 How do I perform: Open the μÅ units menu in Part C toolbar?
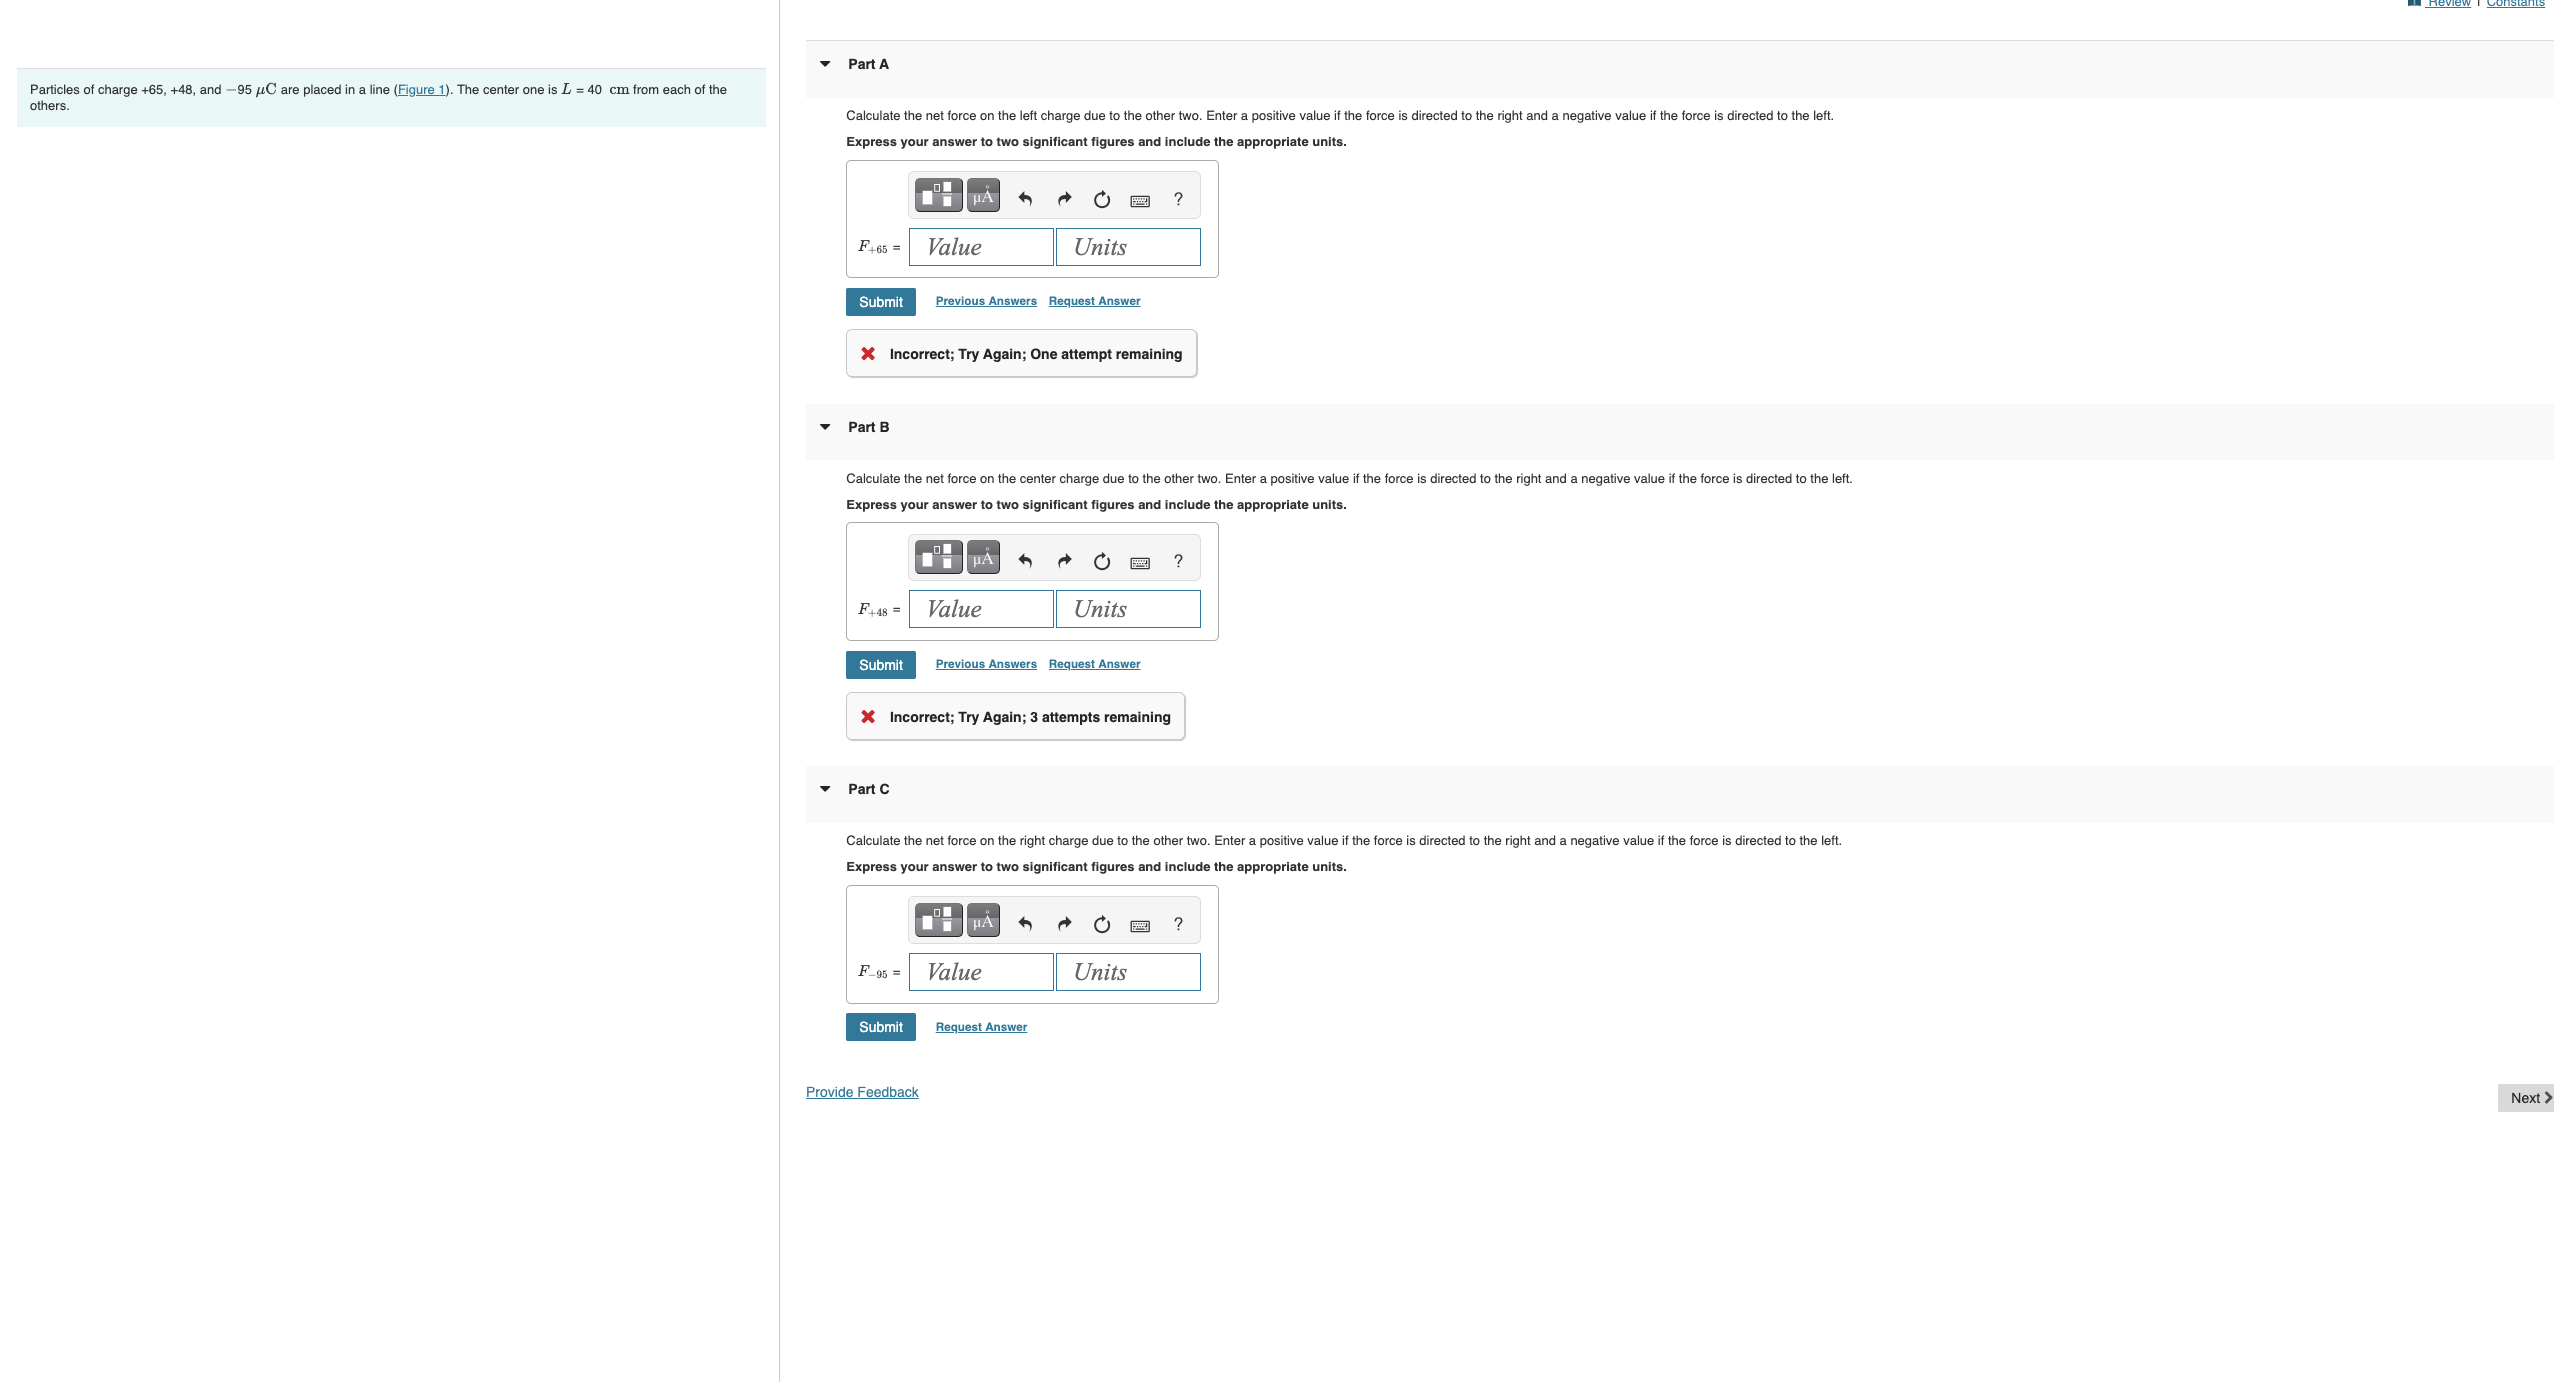pos(982,919)
